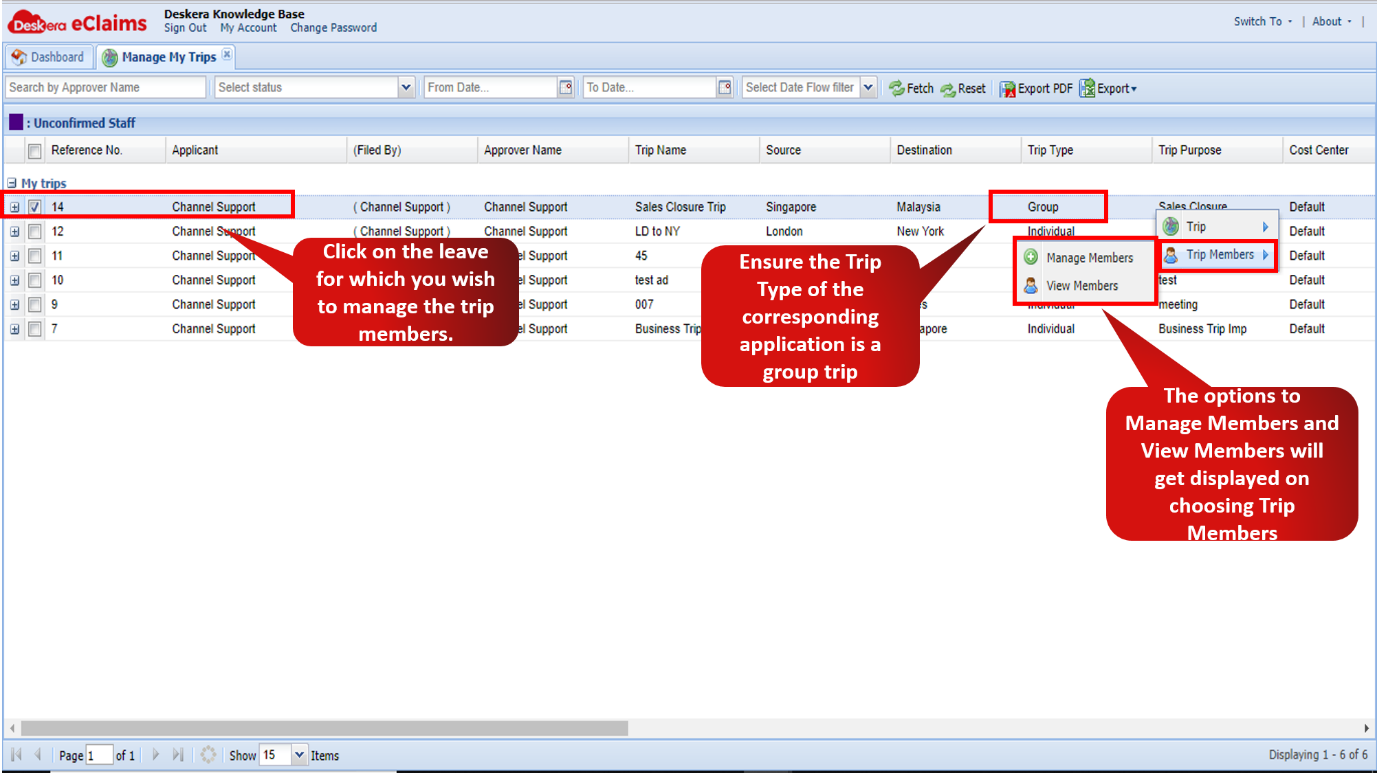
Task: Click the Deskera eClaims logo
Action: (77, 22)
